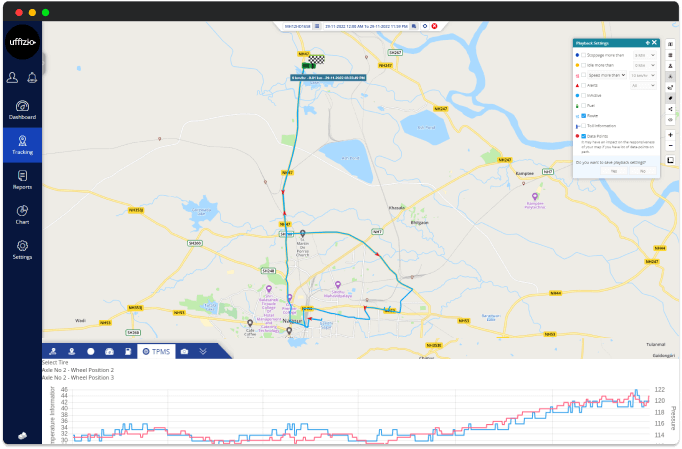Image resolution: width=682 pixels, height=449 pixels.
Task: Click the person marker icon in right toolbar
Action: click(x=670, y=66)
